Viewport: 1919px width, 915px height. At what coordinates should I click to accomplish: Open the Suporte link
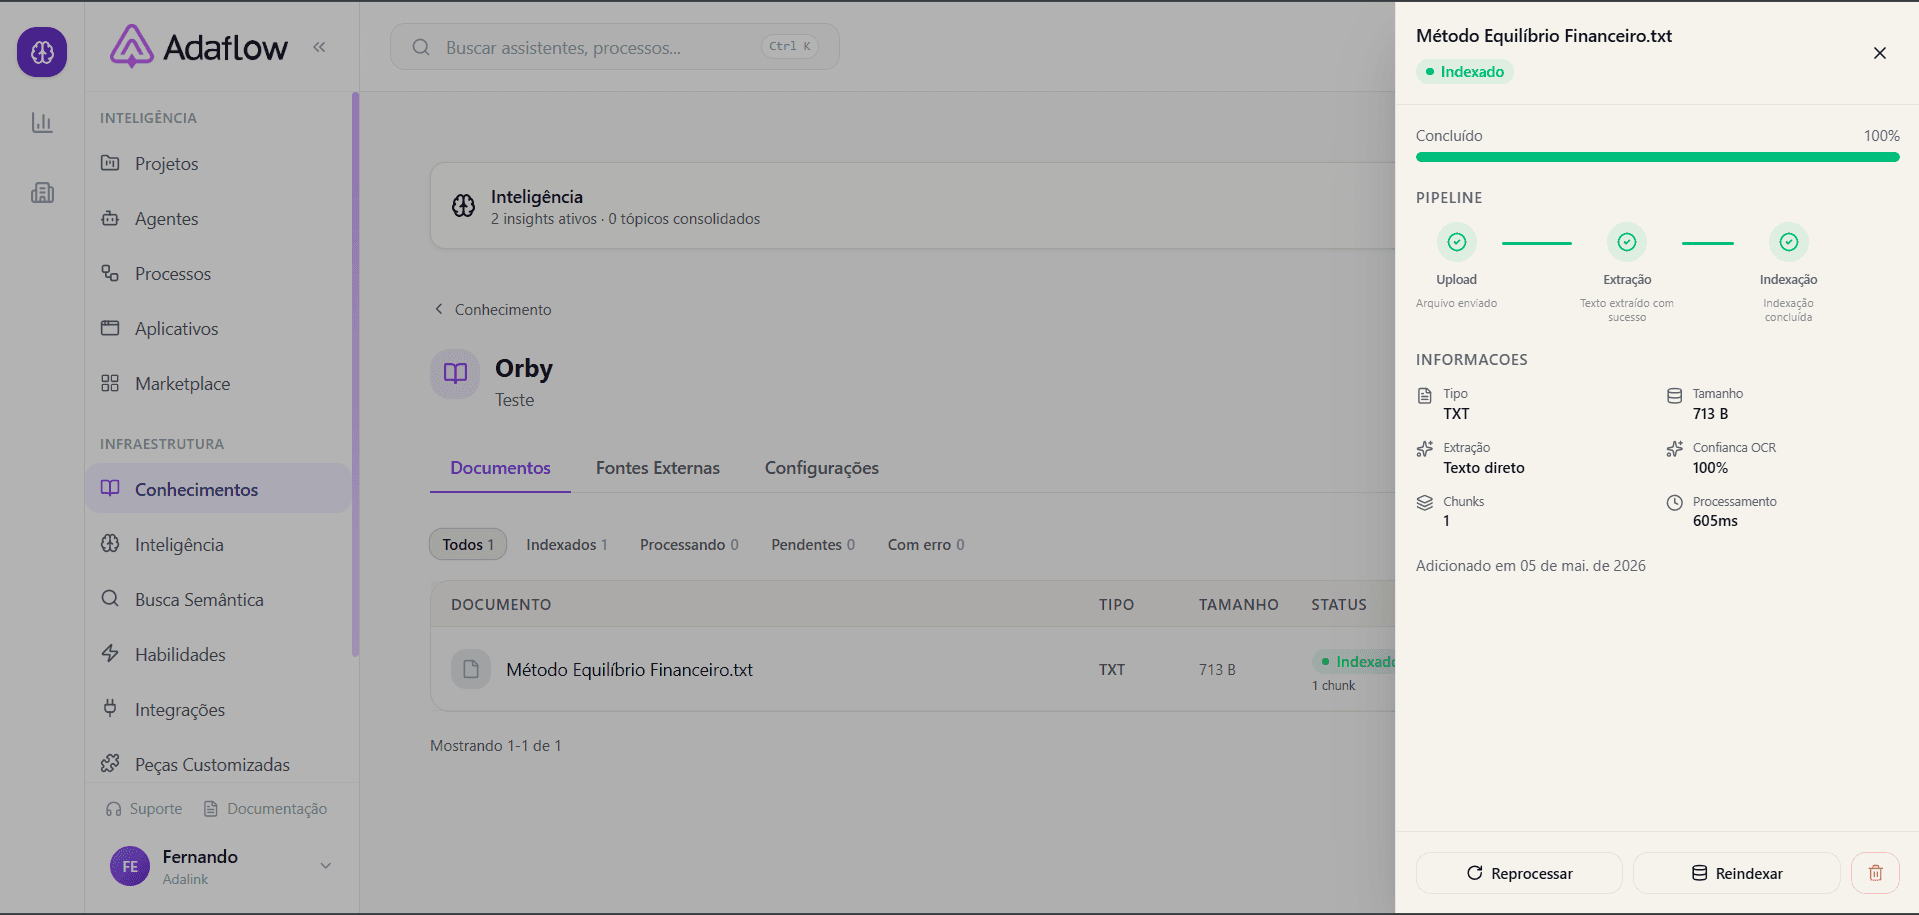(x=144, y=809)
